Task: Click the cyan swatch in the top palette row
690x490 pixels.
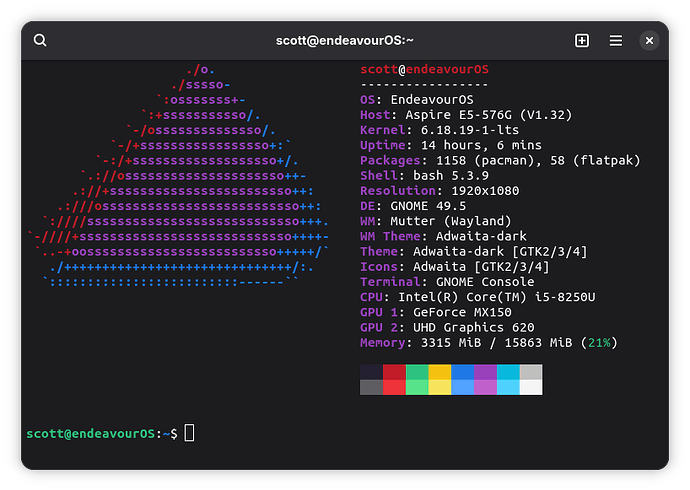Action: [x=508, y=372]
